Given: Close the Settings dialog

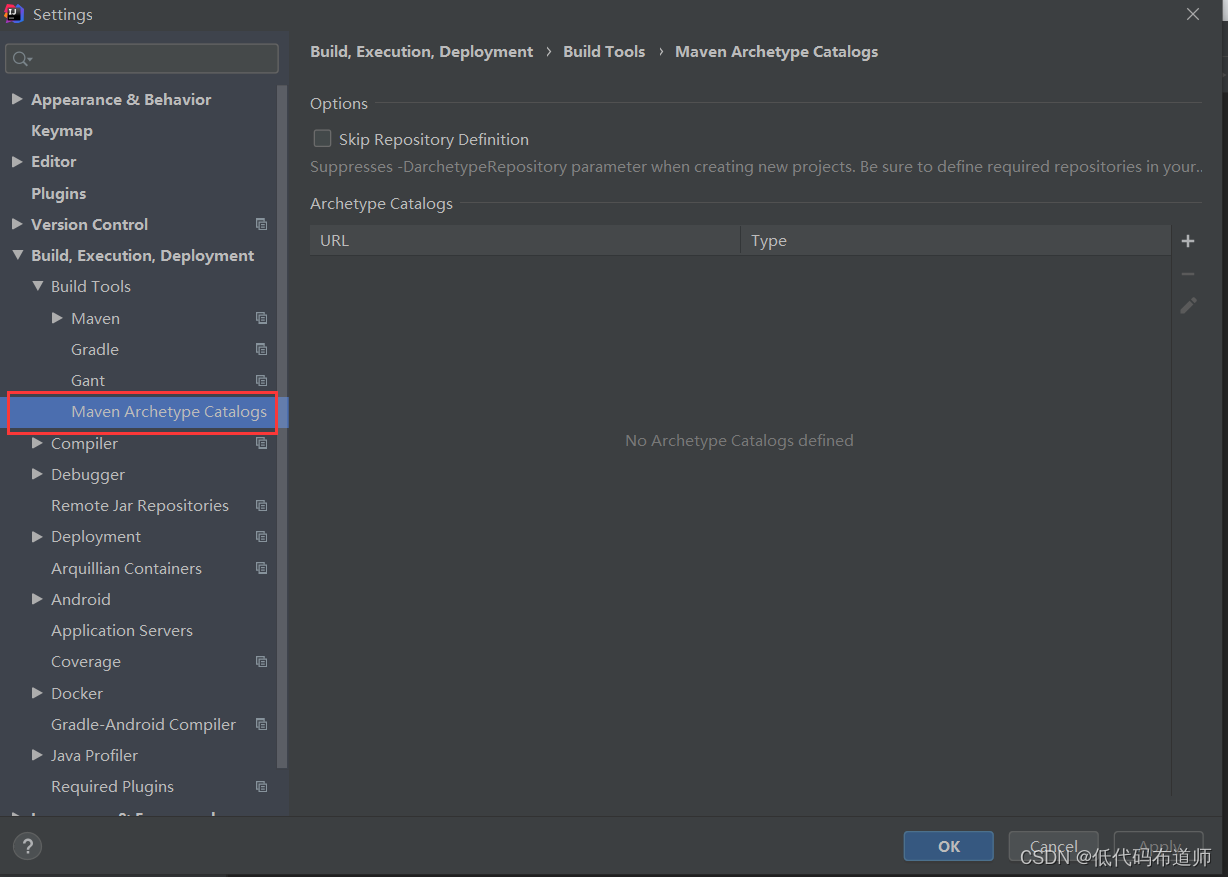Looking at the screenshot, I should click(1193, 14).
